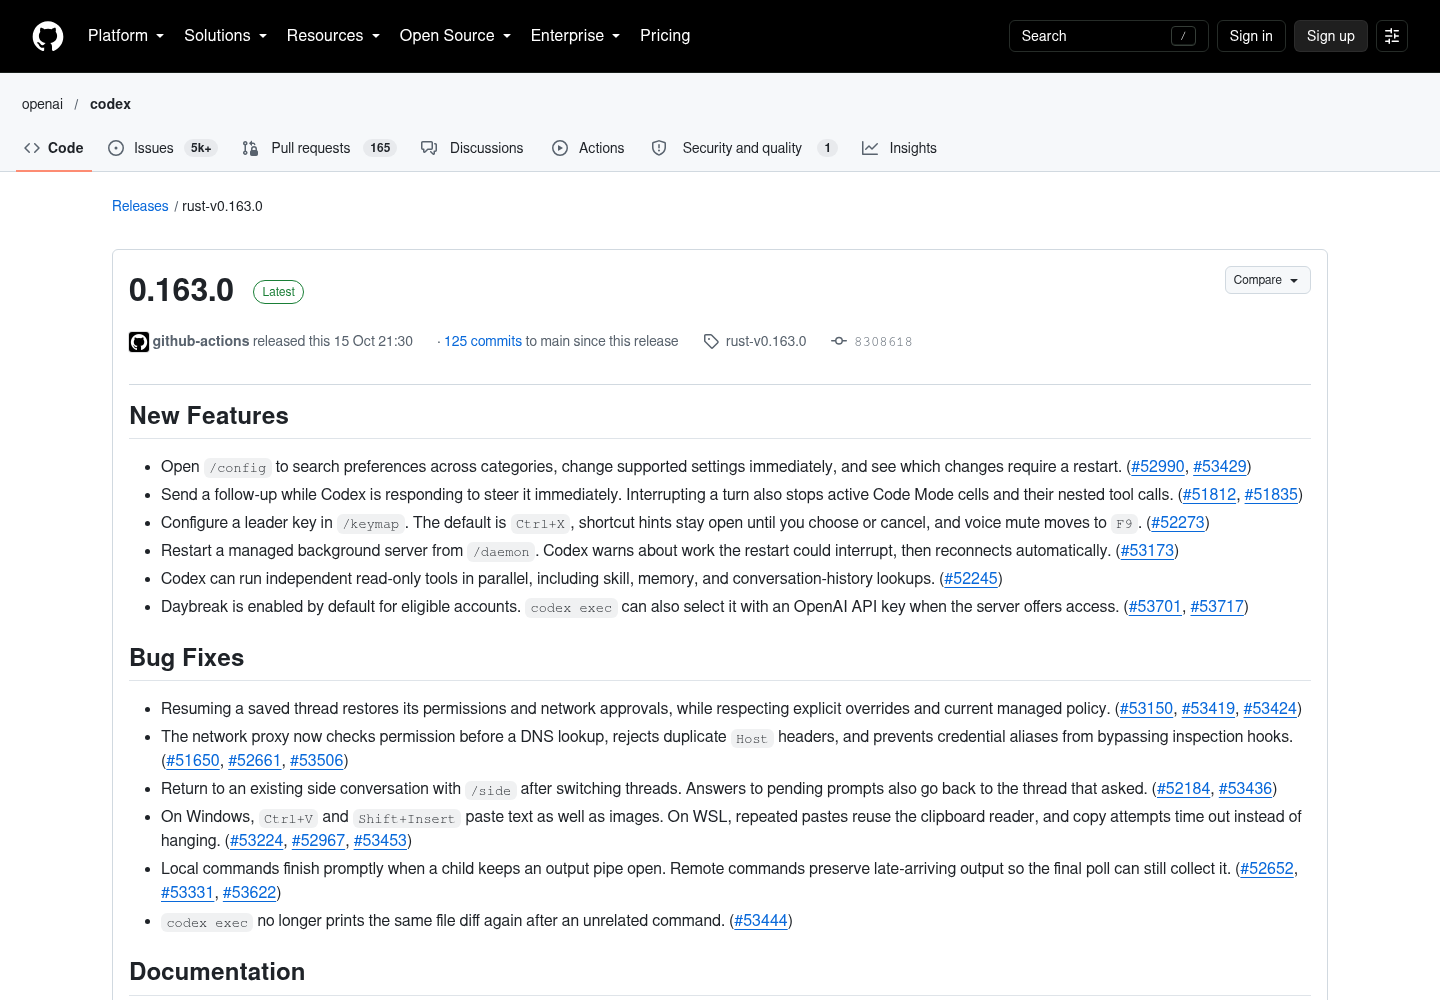Click the tag icon beside rust-v0.163.0
The height and width of the screenshot is (1000, 1440).
point(711,342)
